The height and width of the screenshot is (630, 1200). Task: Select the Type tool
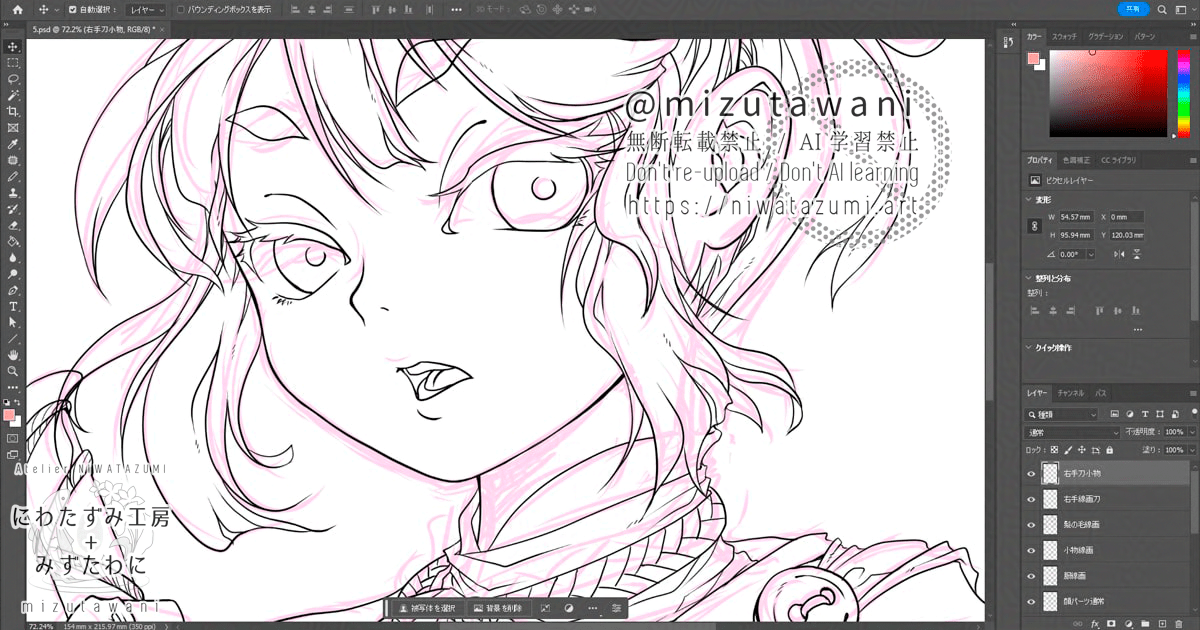[x=13, y=306]
